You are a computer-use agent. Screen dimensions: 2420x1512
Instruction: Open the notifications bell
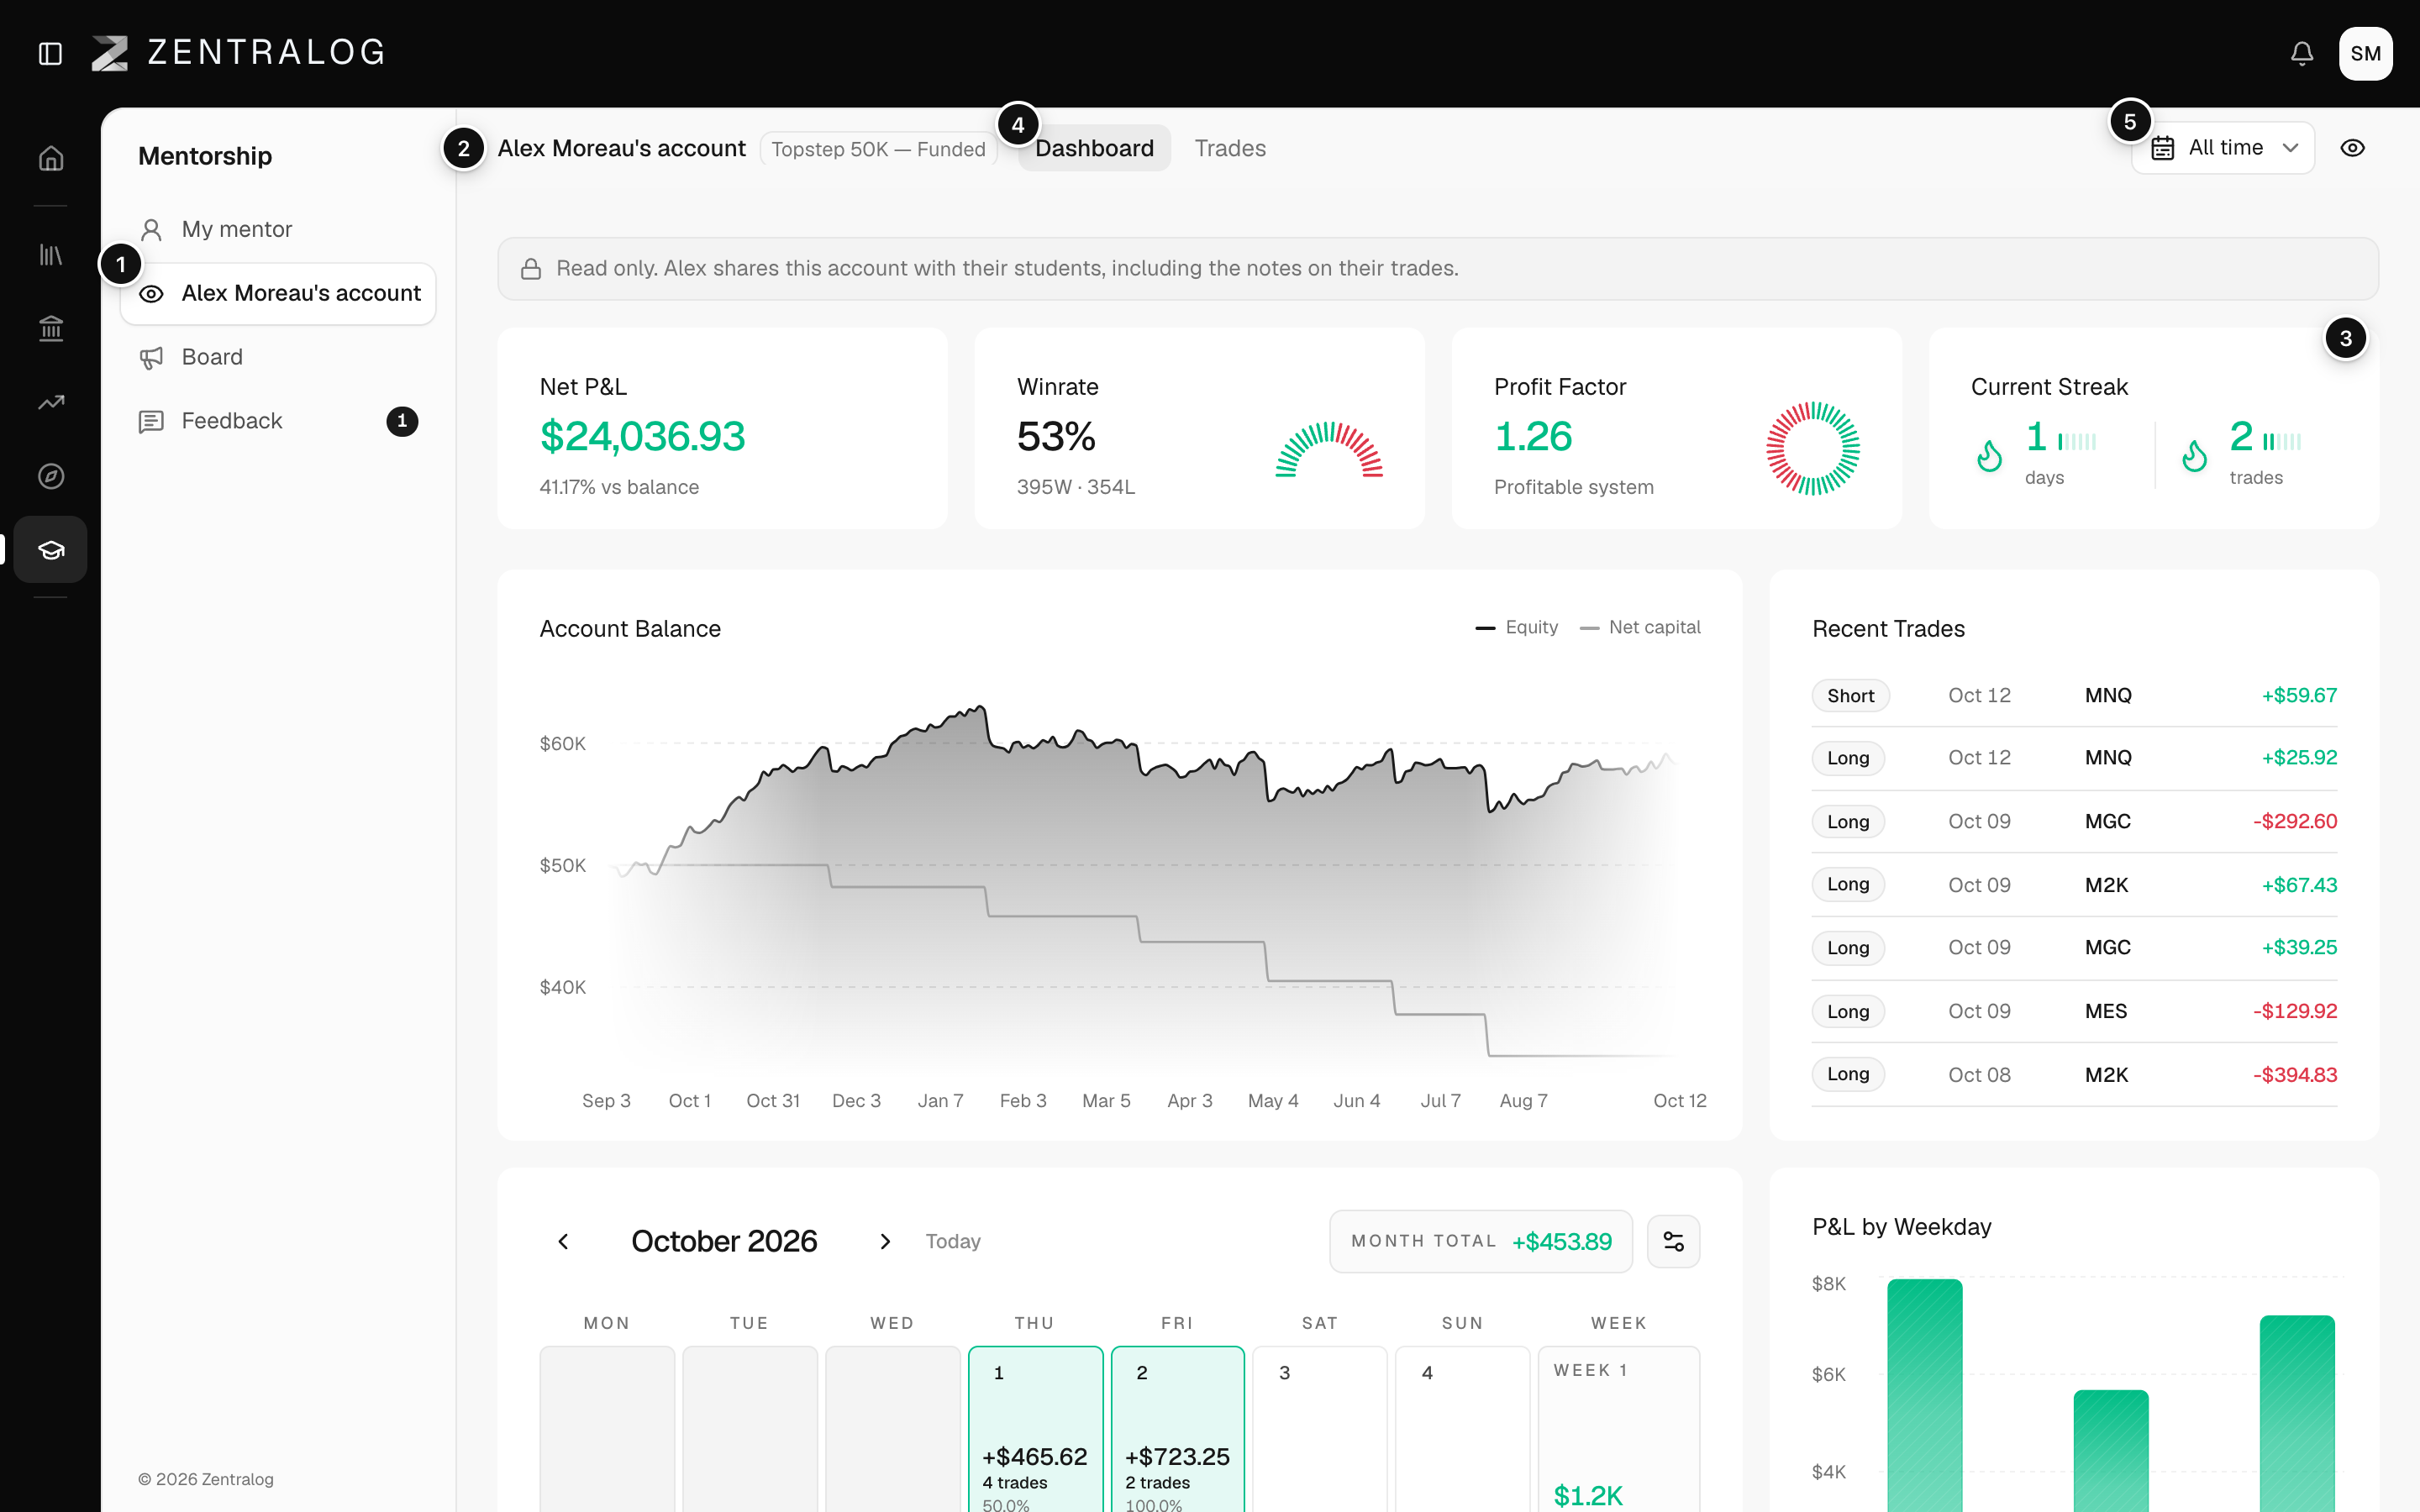coord(2301,53)
